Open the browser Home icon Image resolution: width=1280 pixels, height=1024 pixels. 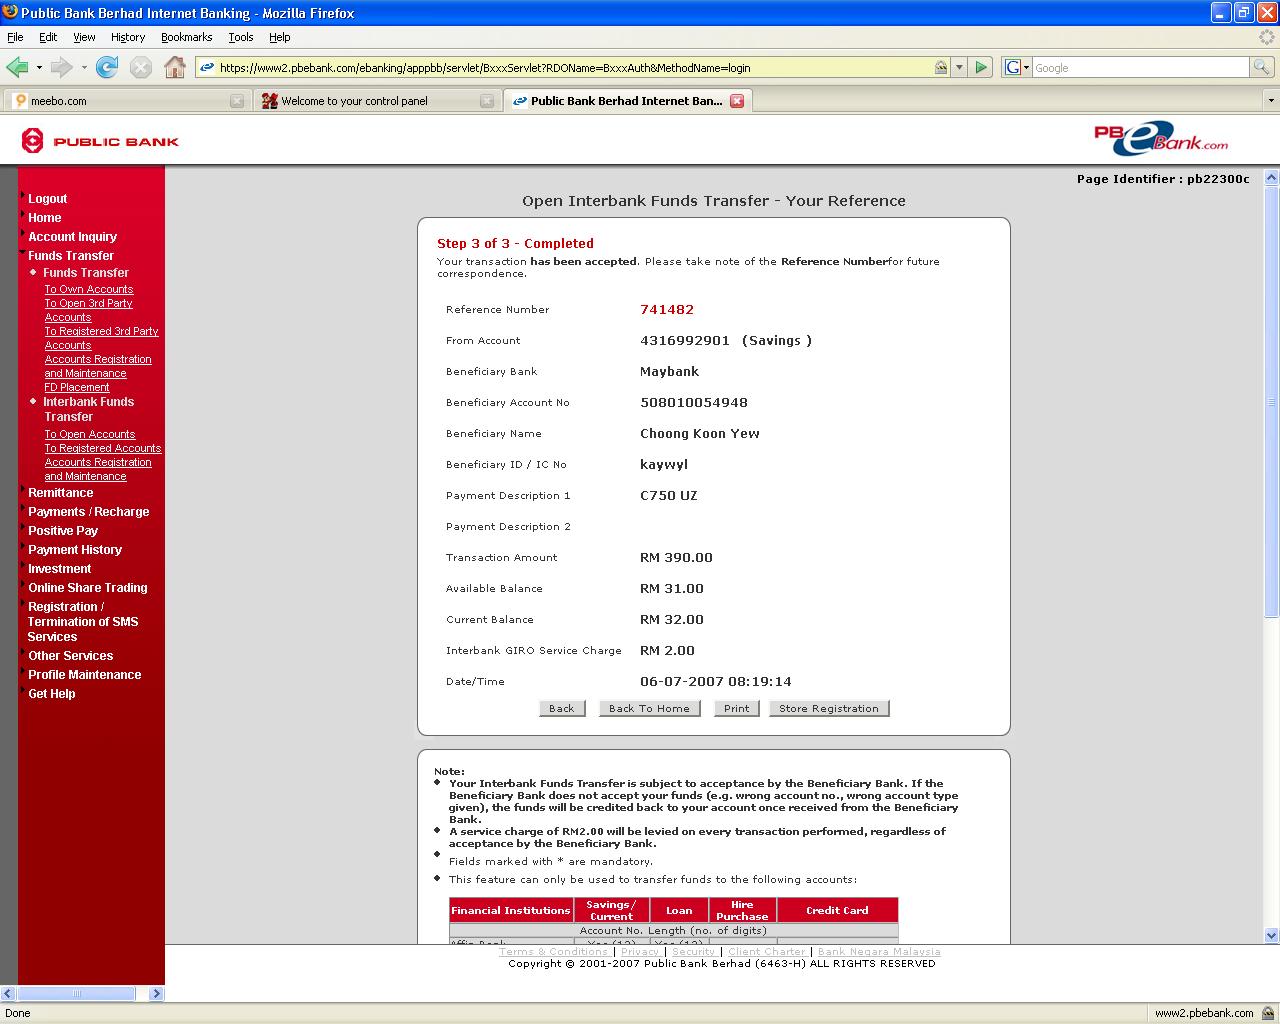pos(175,67)
